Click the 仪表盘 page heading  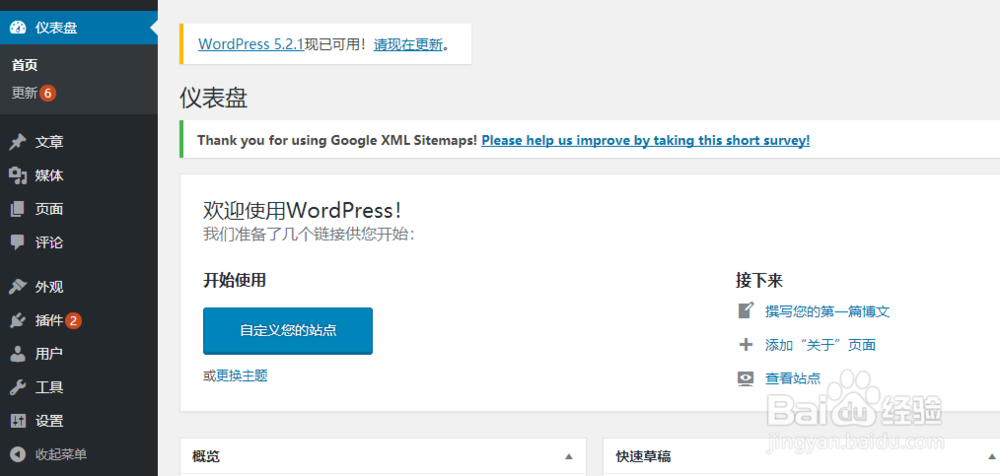click(214, 98)
